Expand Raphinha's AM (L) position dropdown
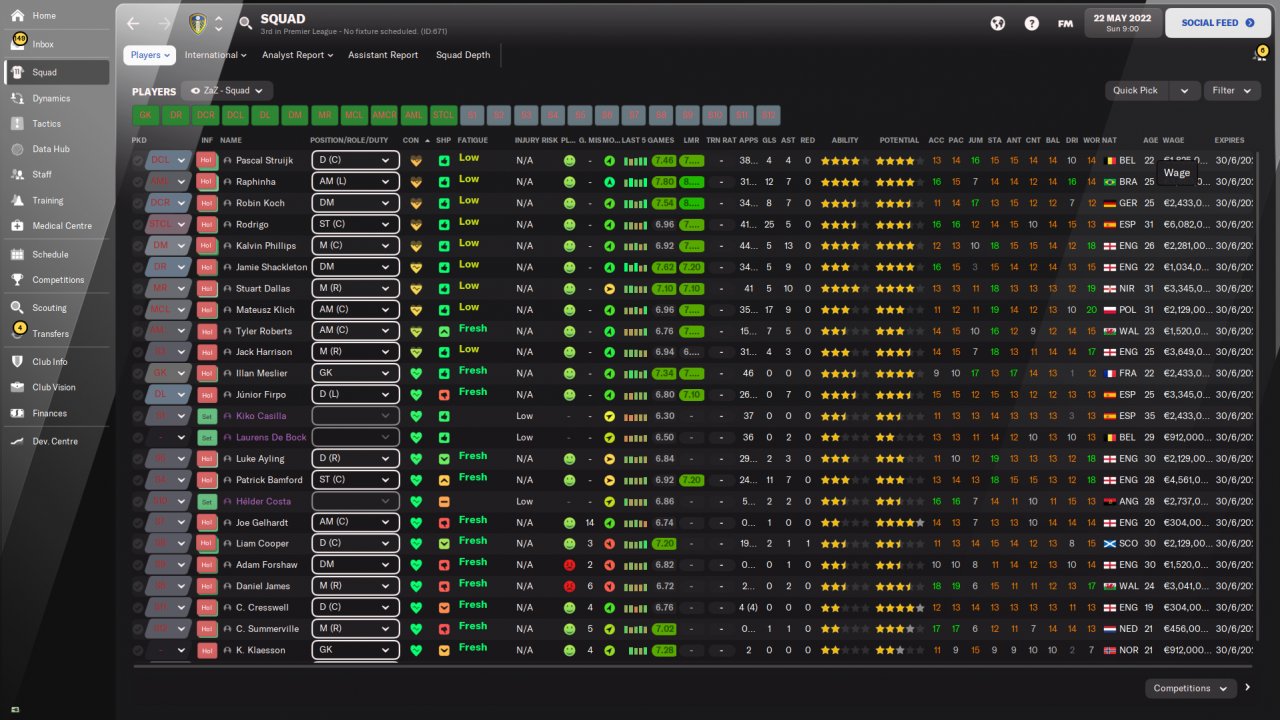Image resolution: width=1280 pixels, height=720 pixels. tap(384, 182)
